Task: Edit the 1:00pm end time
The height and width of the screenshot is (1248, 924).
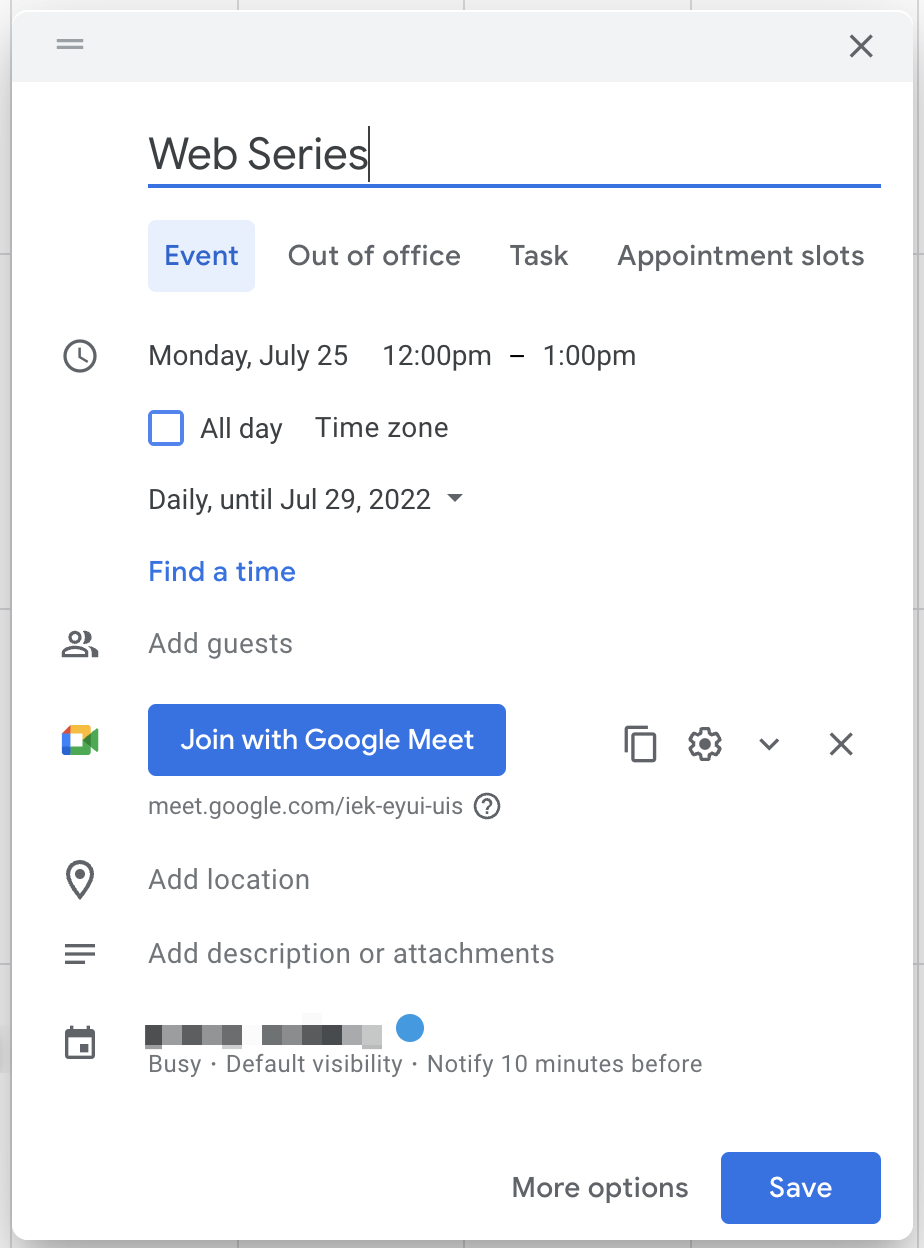Action: pos(589,356)
